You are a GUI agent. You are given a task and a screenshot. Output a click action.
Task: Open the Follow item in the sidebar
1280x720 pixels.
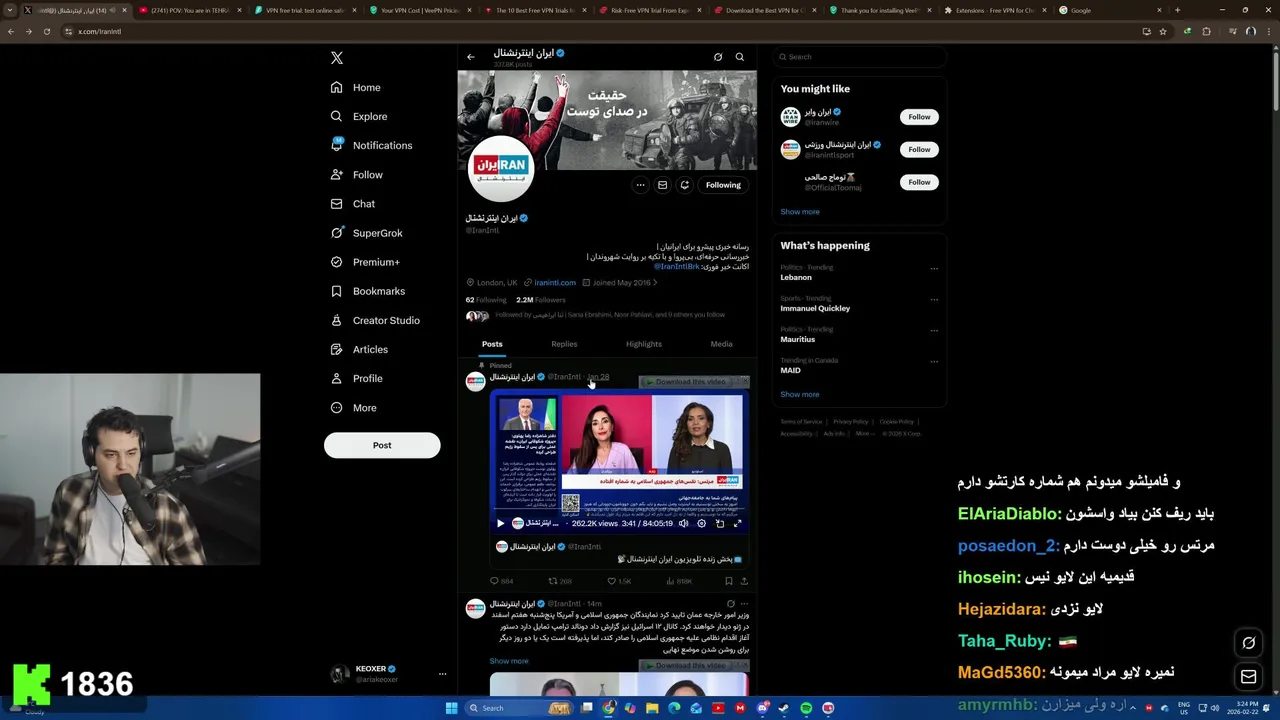tap(356, 175)
